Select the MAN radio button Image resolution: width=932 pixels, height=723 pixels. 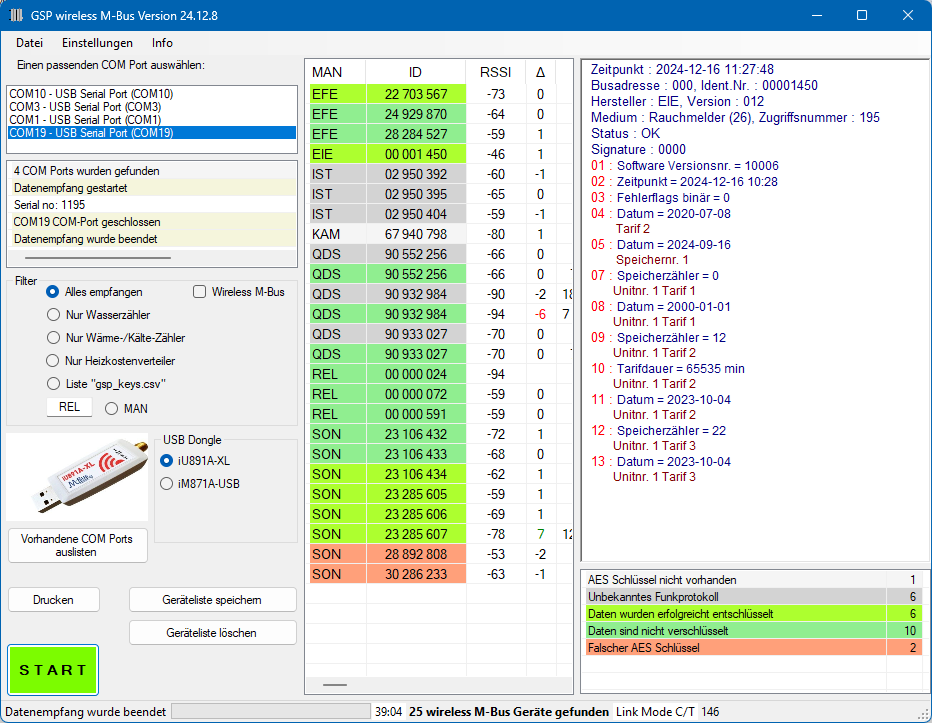pos(111,408)
